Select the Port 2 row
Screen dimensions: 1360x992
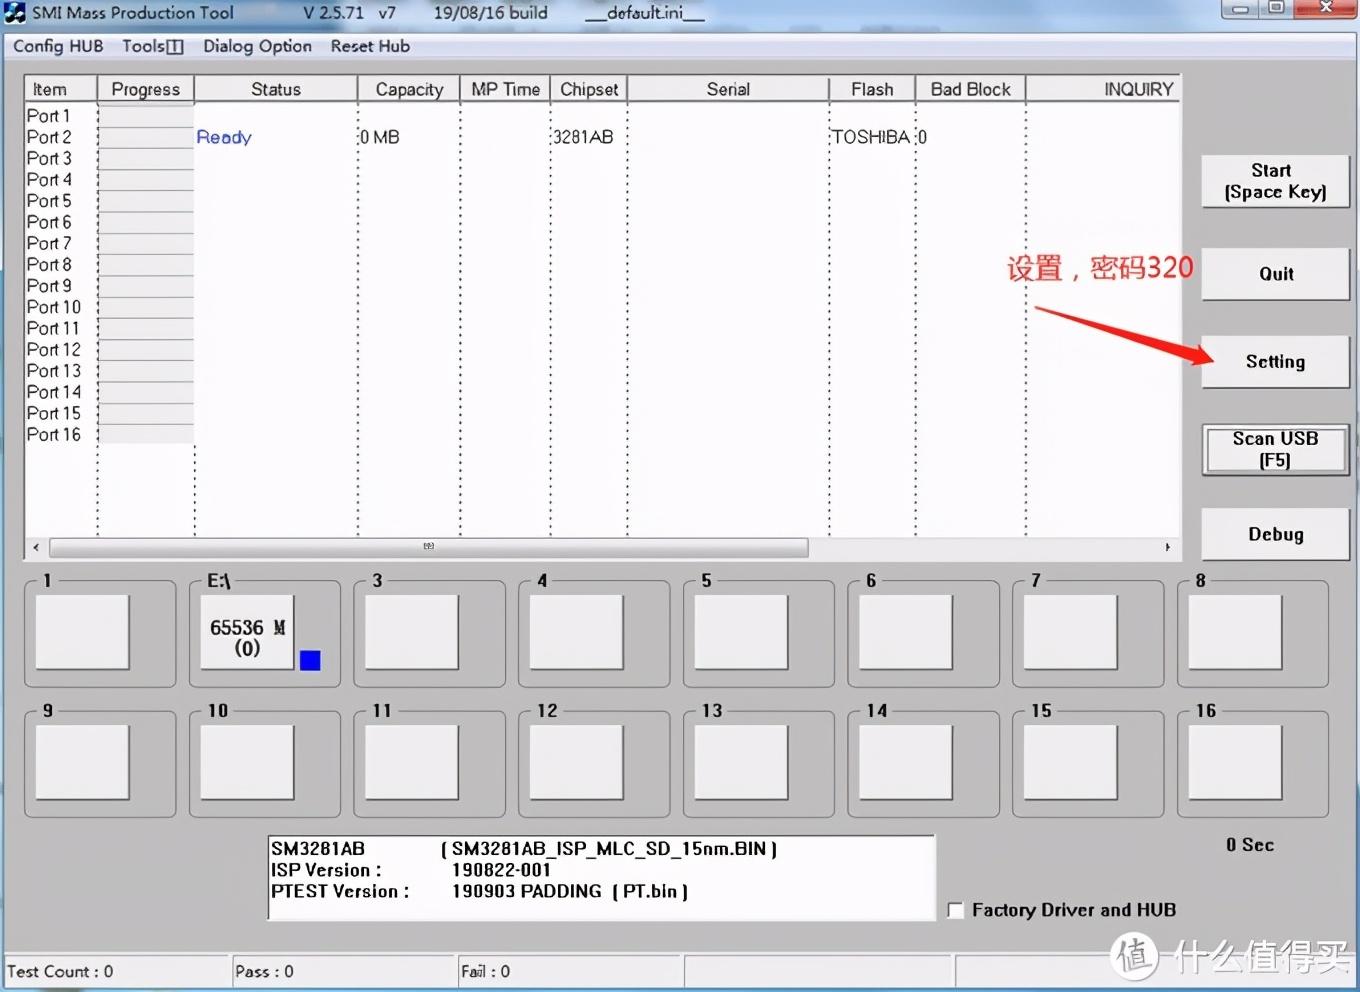click(x=602, y=137)
